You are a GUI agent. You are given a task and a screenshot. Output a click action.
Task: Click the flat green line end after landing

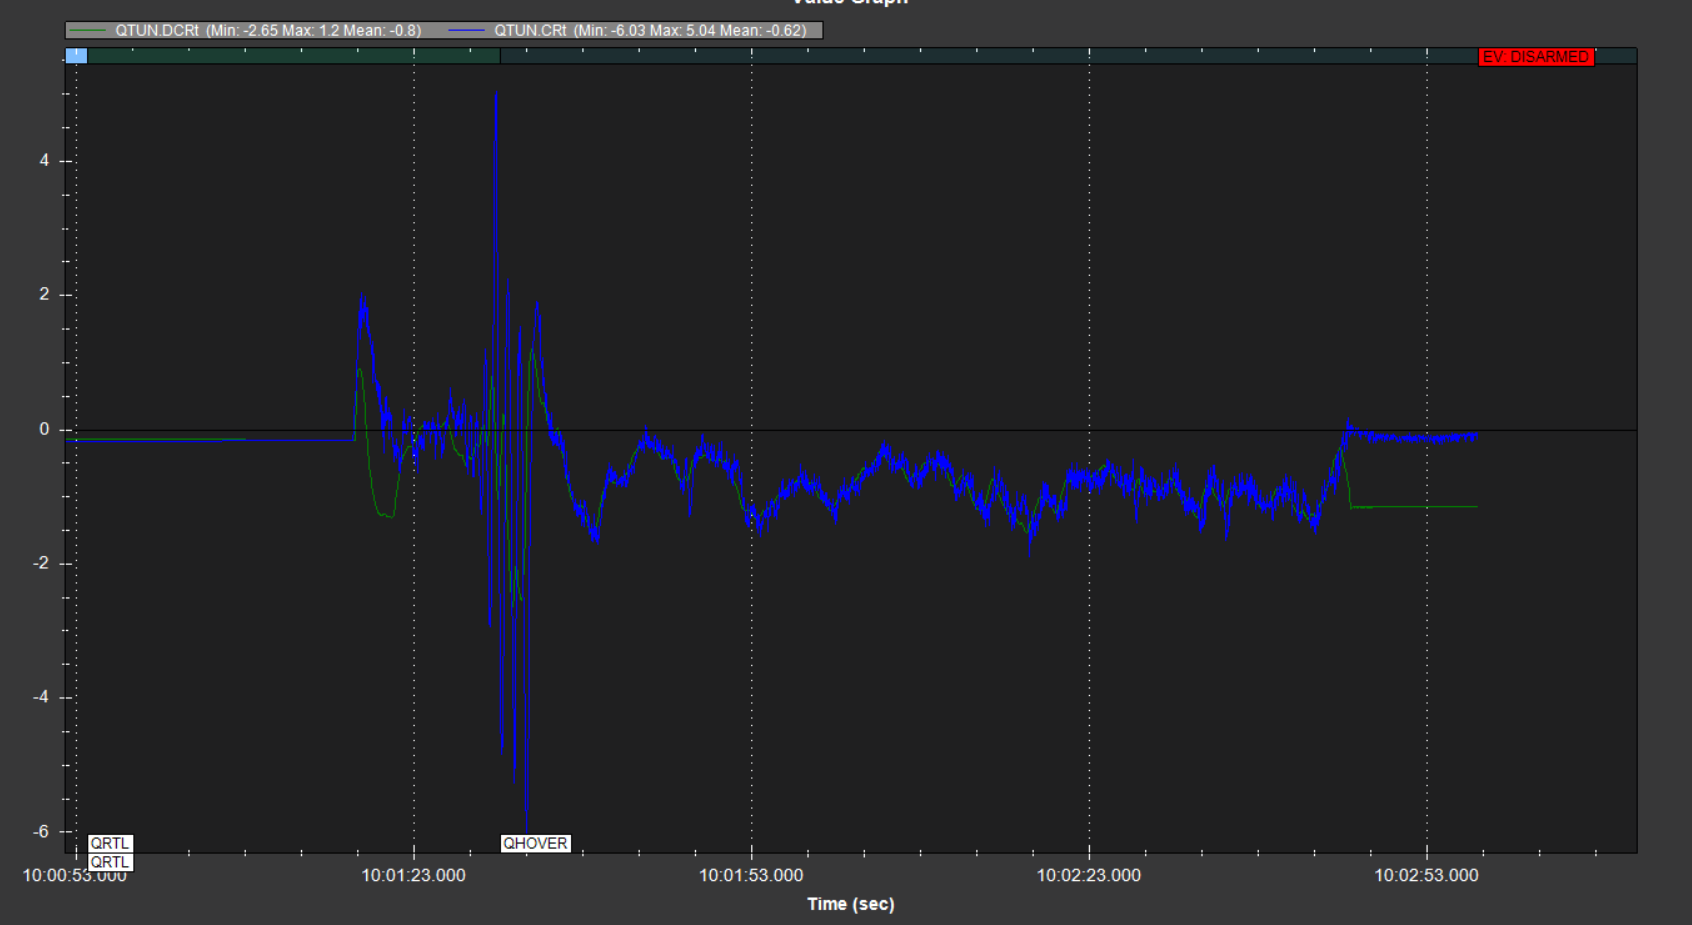tap(1474, 507)
